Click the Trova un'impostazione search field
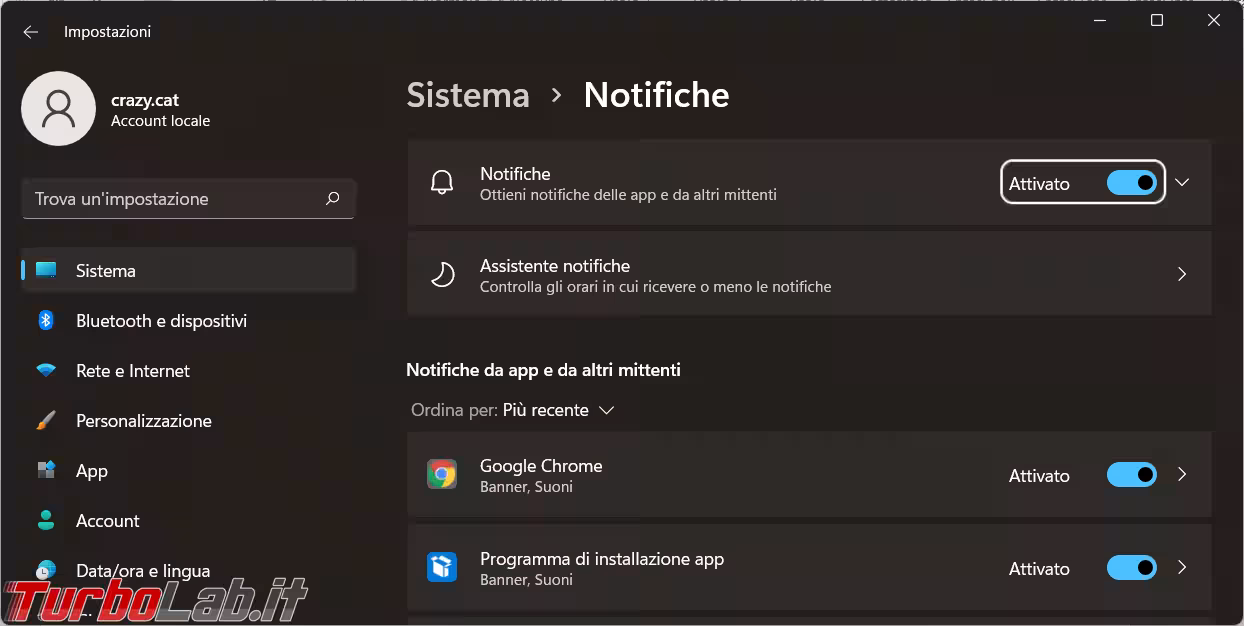The height and width of the screenshot is (626, 1244). click(175, 199)
